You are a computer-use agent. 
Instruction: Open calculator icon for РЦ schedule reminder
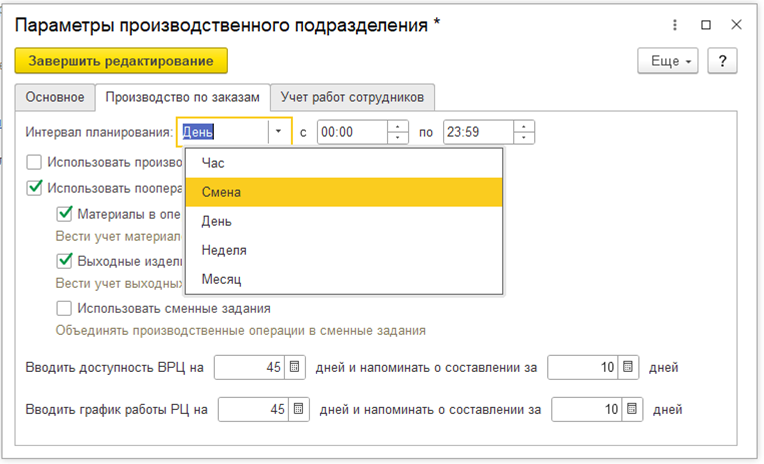[632, 409]
